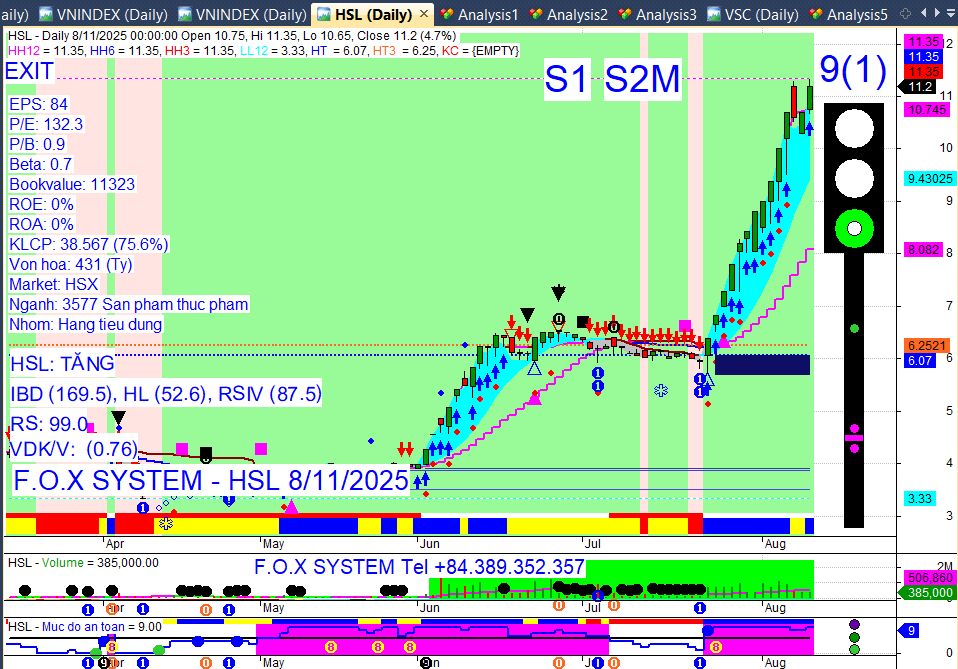Close the HSL (Daily) tab
958x669 pixels.
click(423, 13)
